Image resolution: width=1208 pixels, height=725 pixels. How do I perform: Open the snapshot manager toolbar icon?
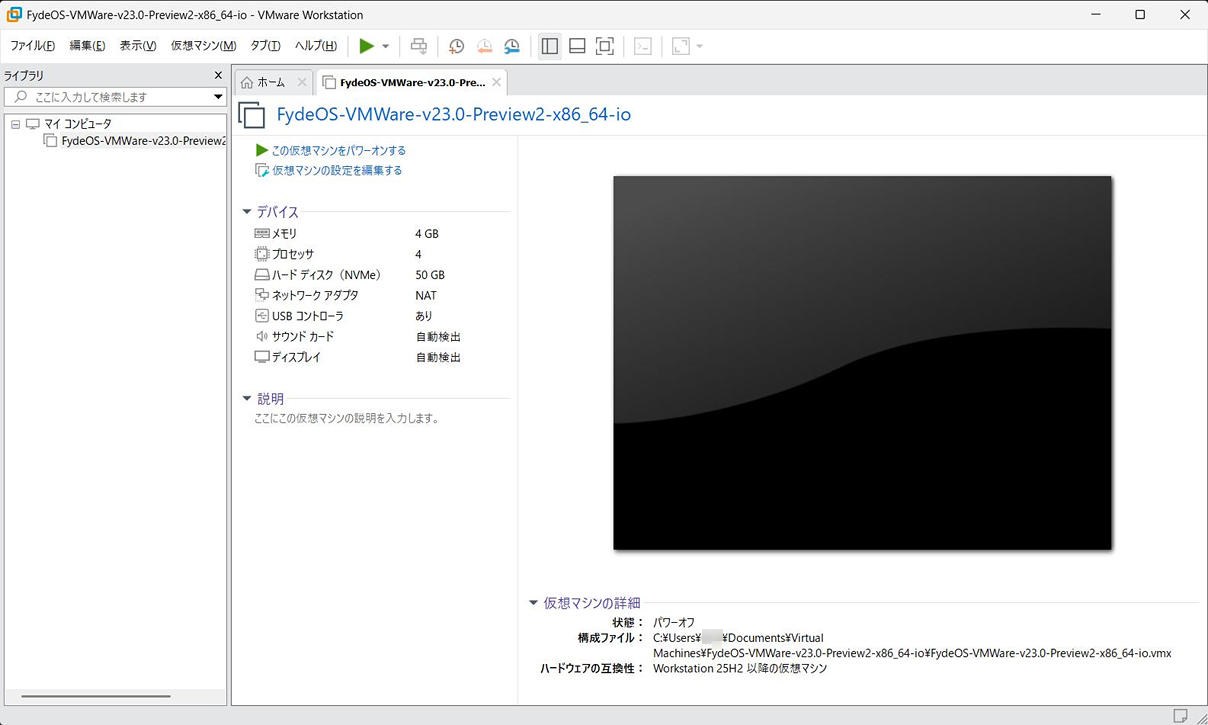click(512, 46)
